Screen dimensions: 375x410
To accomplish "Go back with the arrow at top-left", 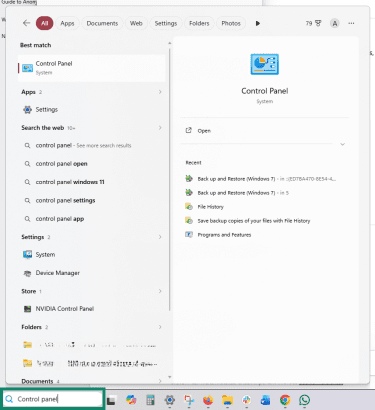I will 26,23.
